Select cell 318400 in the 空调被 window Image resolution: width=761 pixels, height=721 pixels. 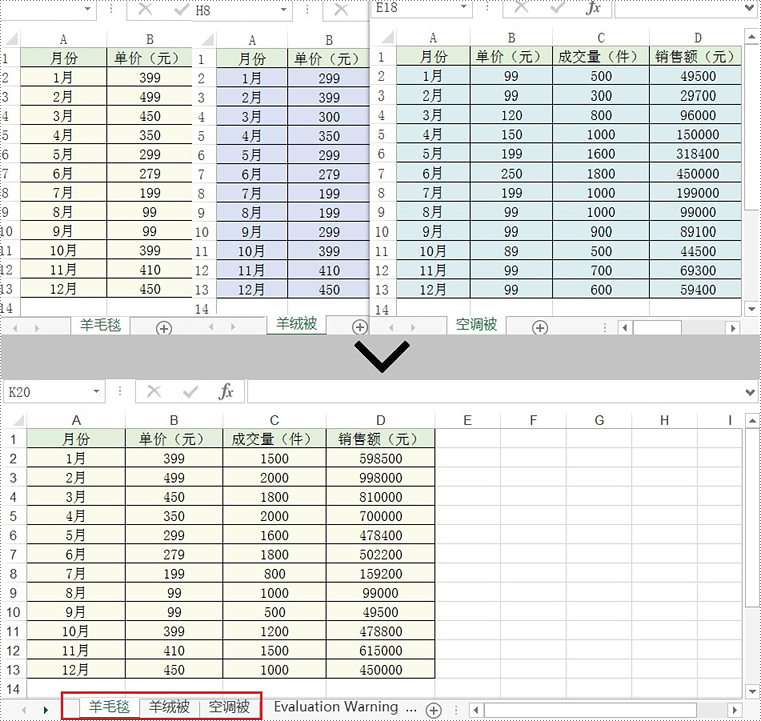coord(697,154)
